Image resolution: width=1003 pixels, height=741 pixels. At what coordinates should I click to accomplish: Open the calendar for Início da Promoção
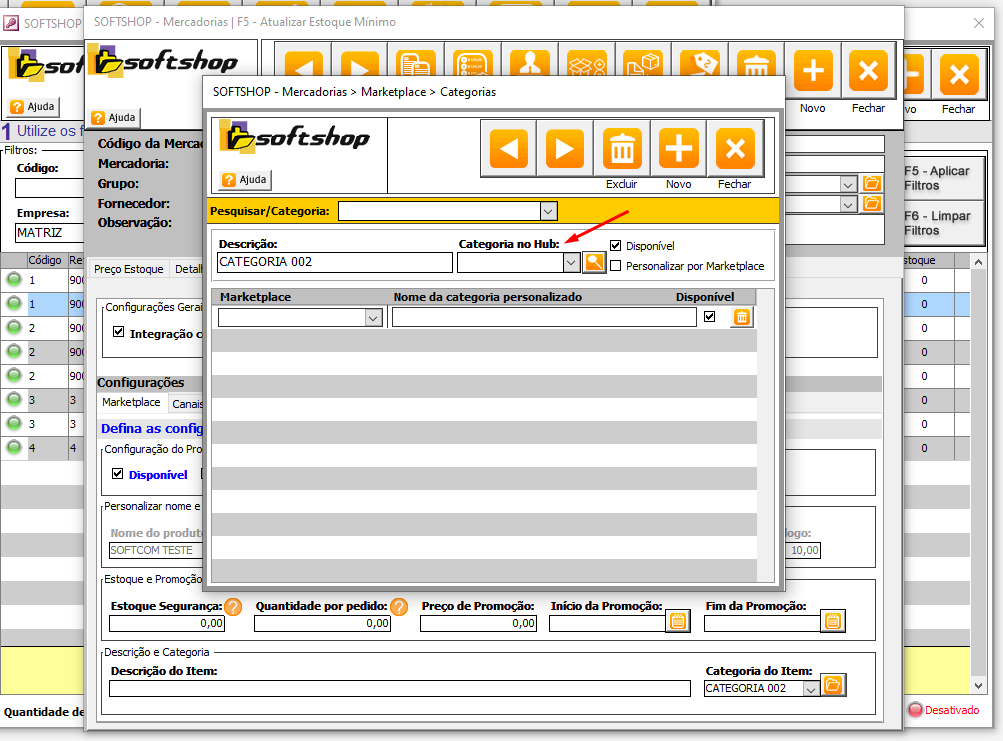[x=677, y=621]
